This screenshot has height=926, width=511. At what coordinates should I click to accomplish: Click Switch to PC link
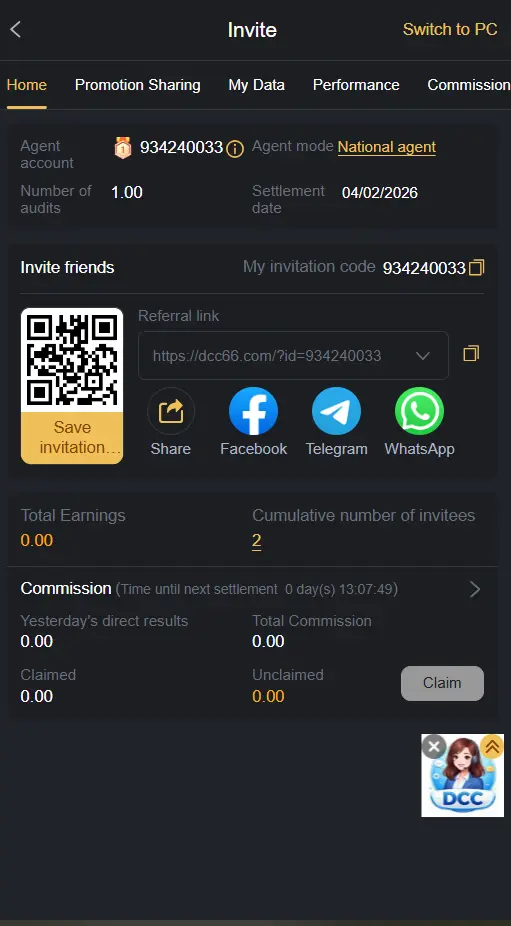pos(450,30)
